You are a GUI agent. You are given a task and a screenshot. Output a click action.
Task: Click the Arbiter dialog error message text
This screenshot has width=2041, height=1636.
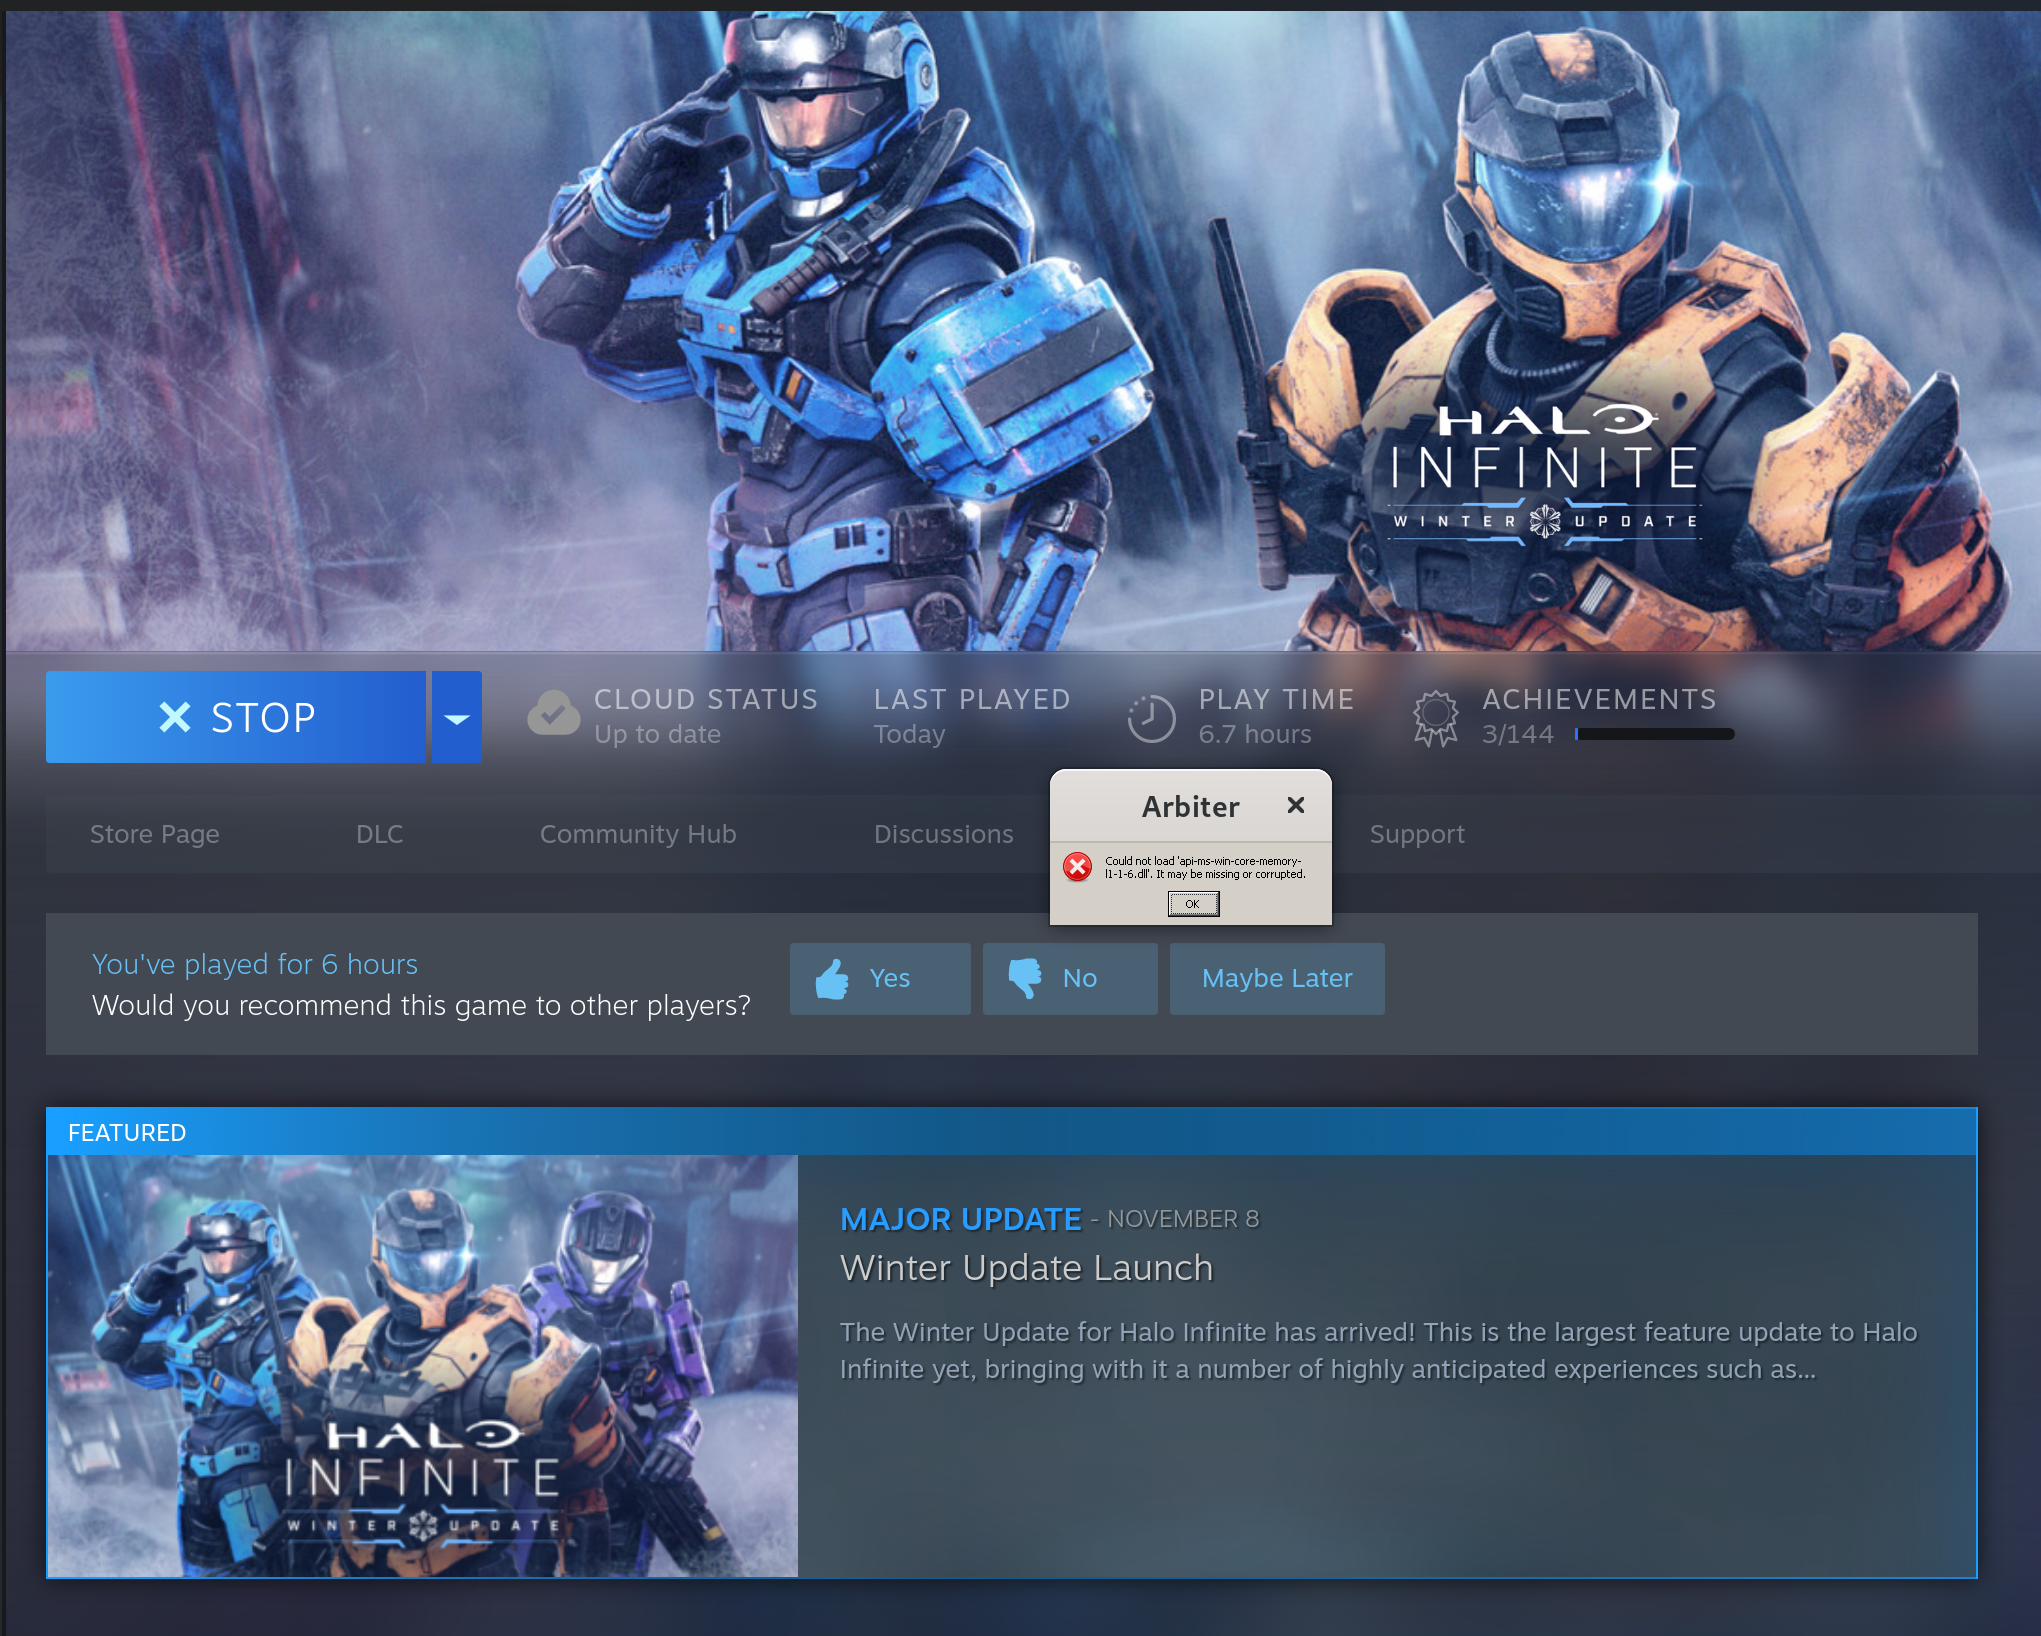point(1205,867)
